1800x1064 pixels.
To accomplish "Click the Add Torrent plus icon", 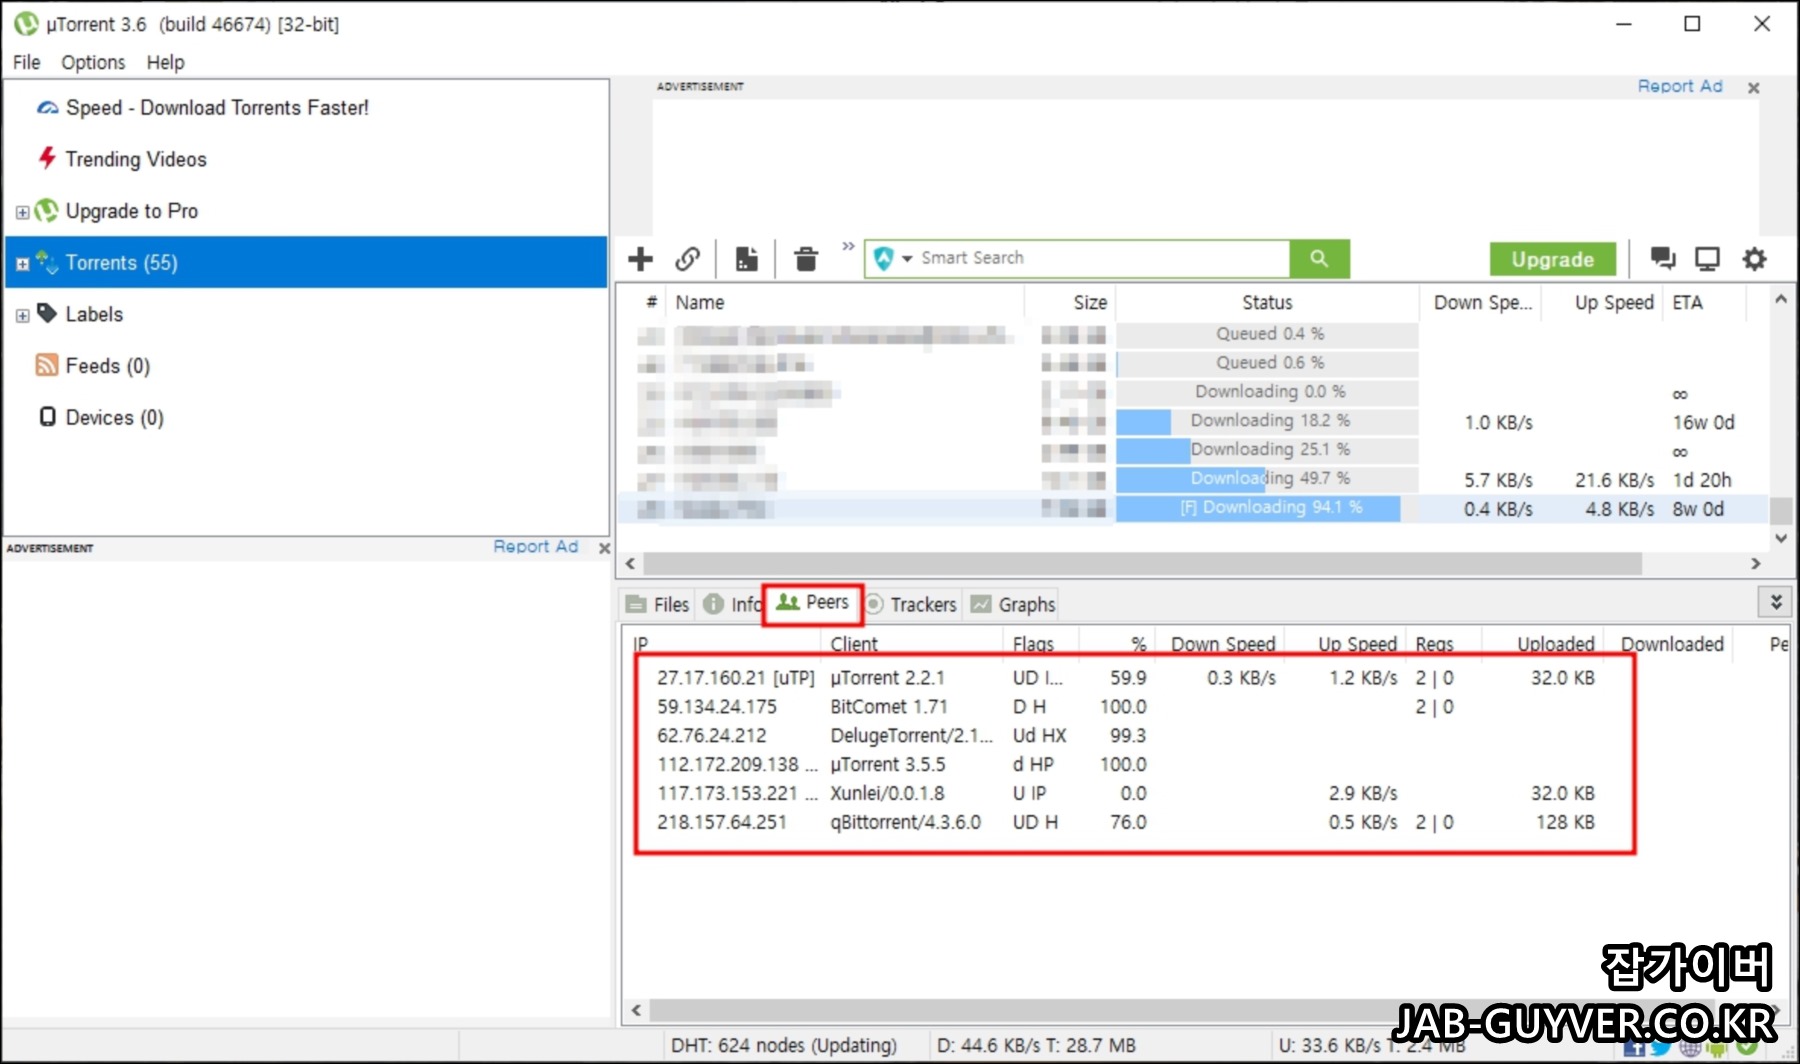I will tap(640, 259).
